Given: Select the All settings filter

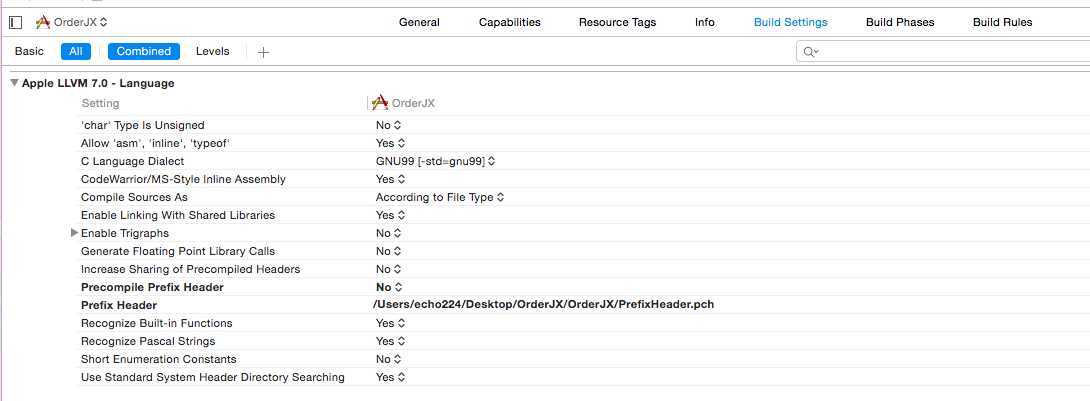Looking at the screenshot, I should click(x=76, y=51).
